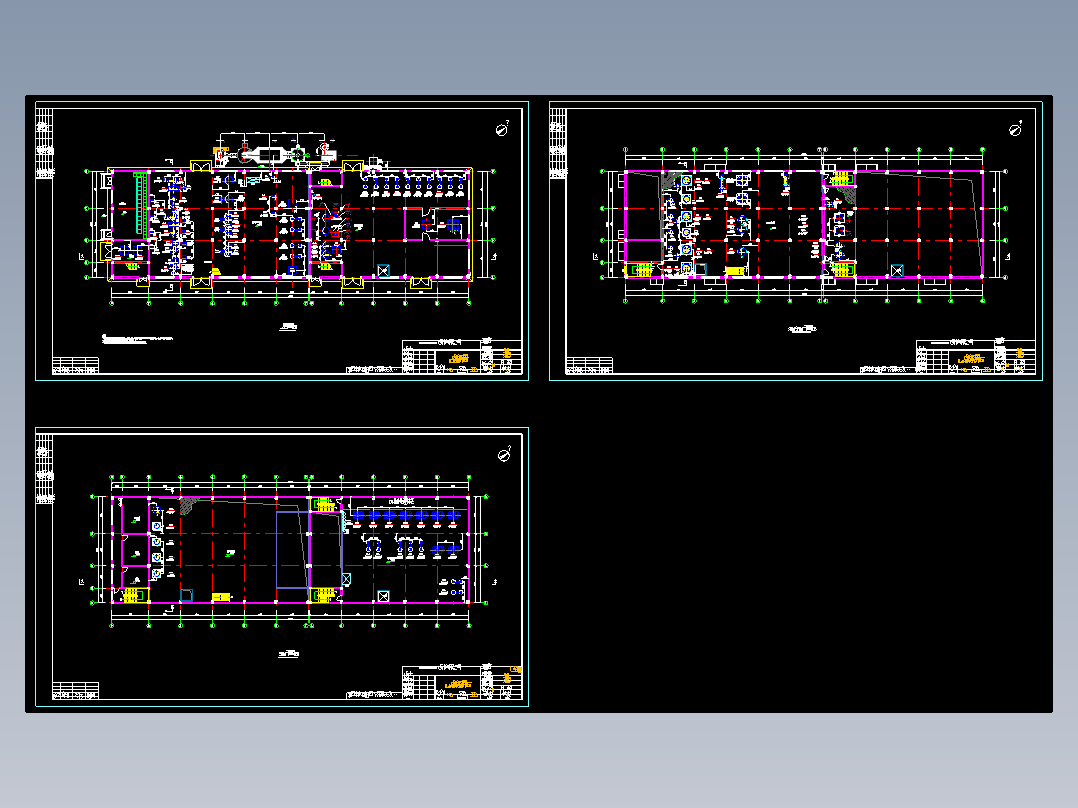The image size is (1078, 808).
Task: Click title block of bottom-left sheet
Action: (461, 682)
